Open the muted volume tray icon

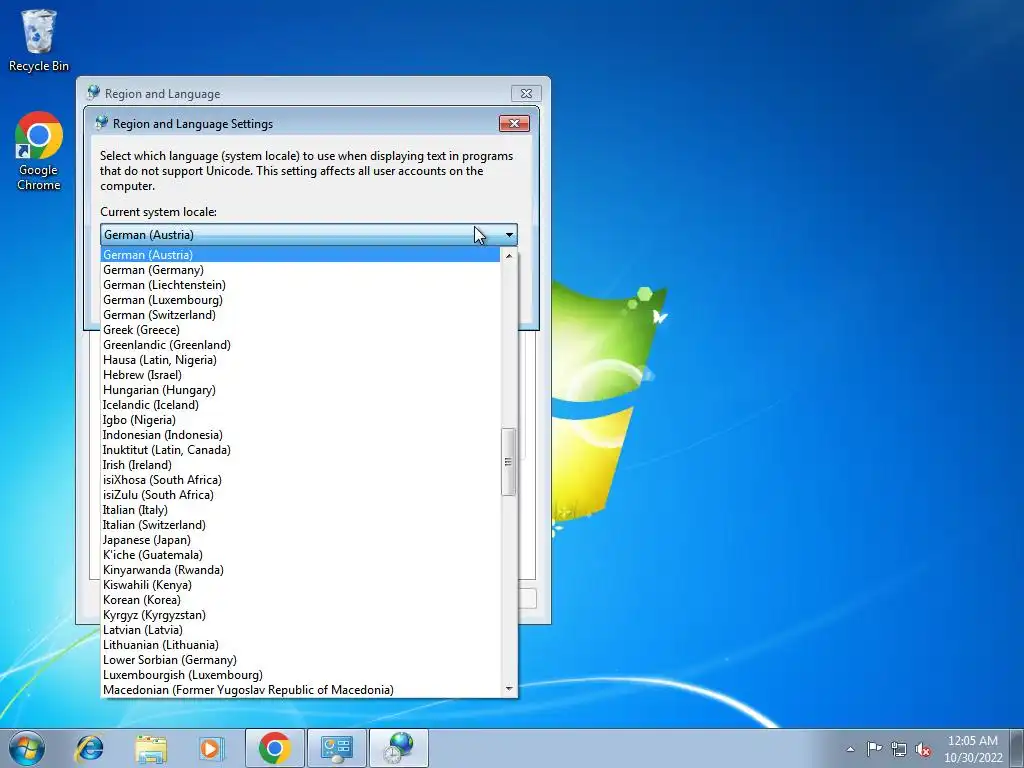923,749
